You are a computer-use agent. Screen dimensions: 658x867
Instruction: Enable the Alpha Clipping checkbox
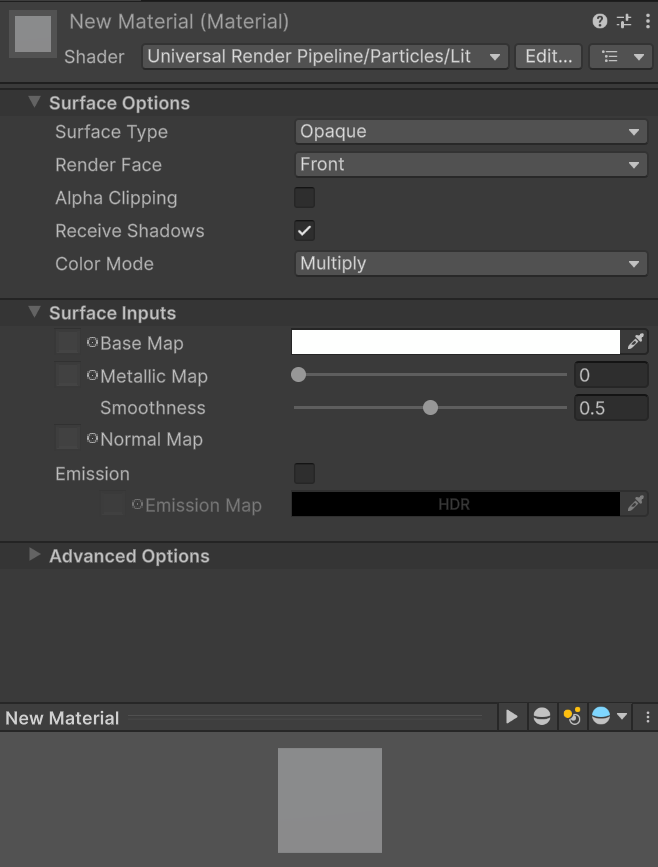click(x=304, y=197)
